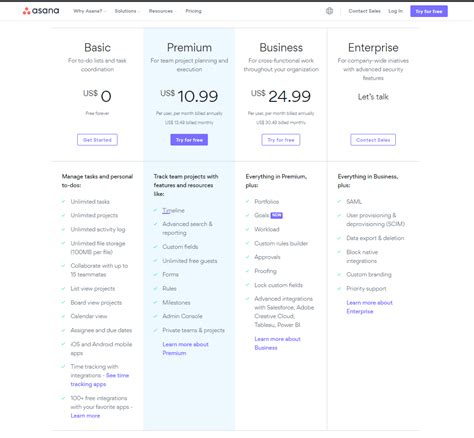This screenshot has width=474, height=438.
Task: Expand the Solutions dropdown
Action: tap(127, 11)
